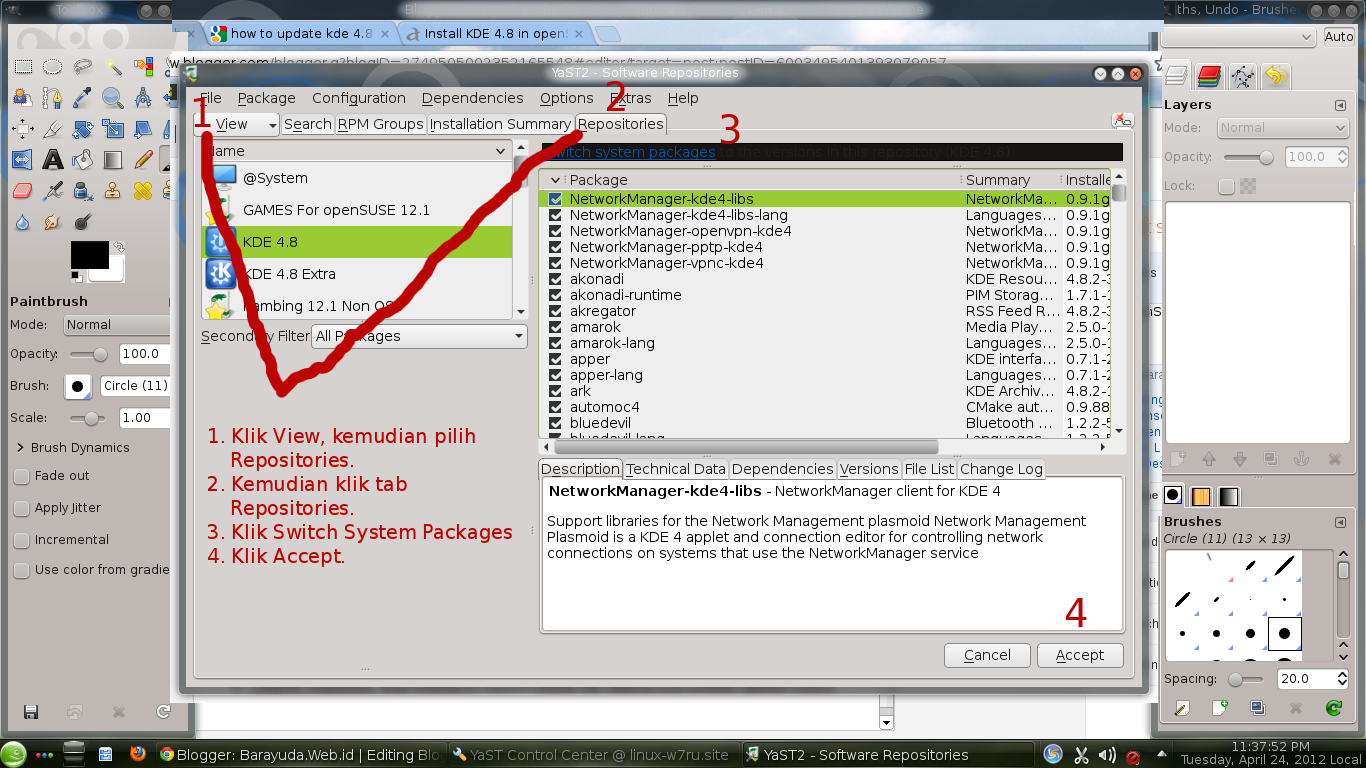The width and height of the screenshot is (1366, 768).
Task: Switch to the RPM Groups tab
Action: pos(380,124)
